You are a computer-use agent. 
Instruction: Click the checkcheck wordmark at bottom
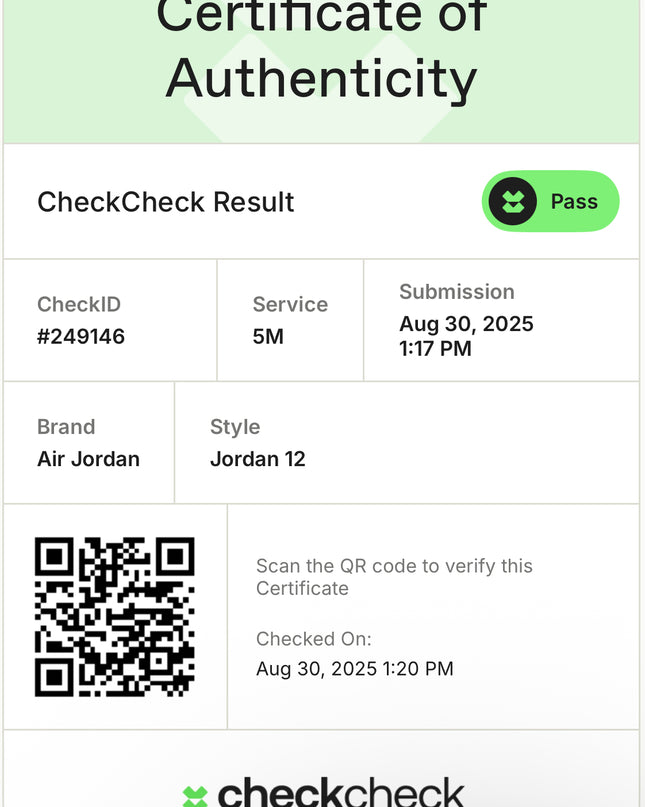tap(341, 793)
